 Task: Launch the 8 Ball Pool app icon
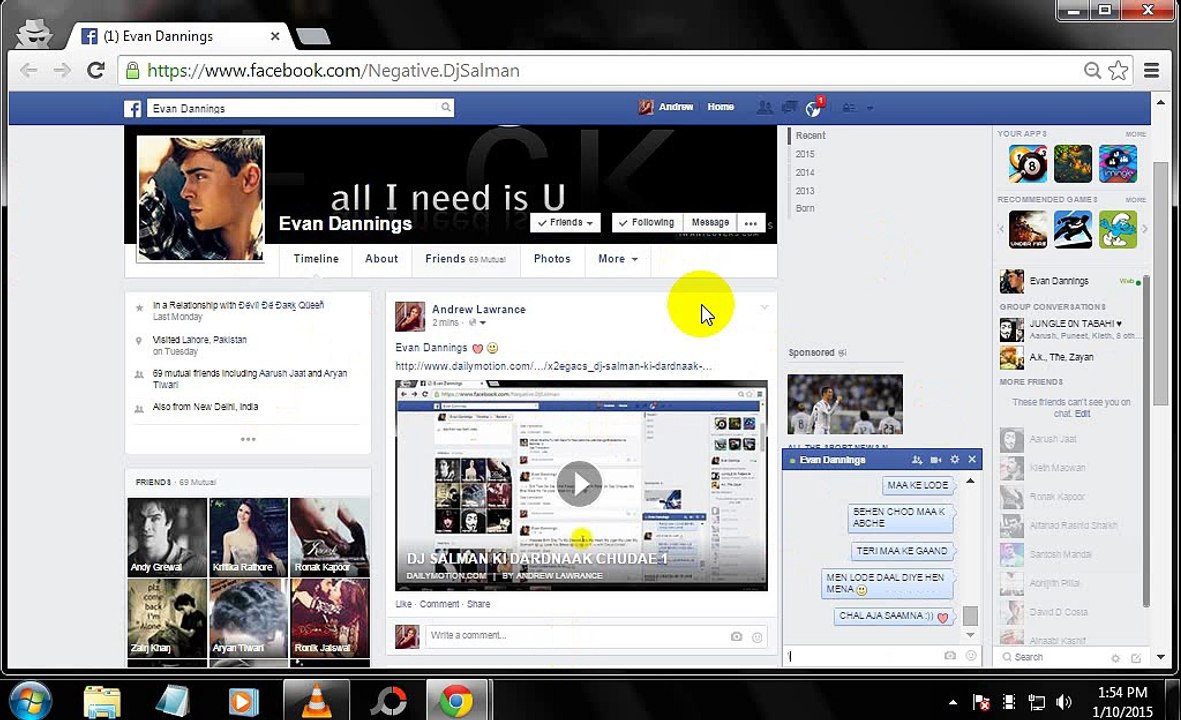click(1028, 163)
